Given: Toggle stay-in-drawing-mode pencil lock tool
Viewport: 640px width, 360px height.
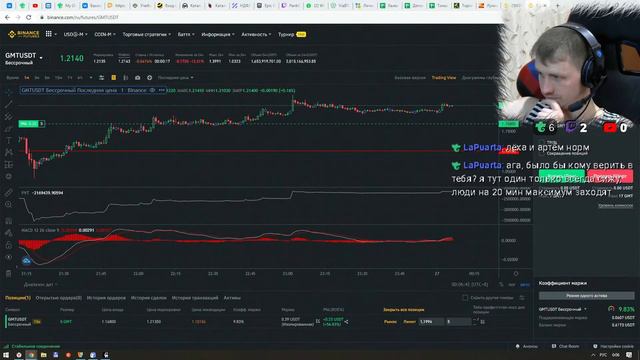Looking at the screenshot, I should point(9,233).
